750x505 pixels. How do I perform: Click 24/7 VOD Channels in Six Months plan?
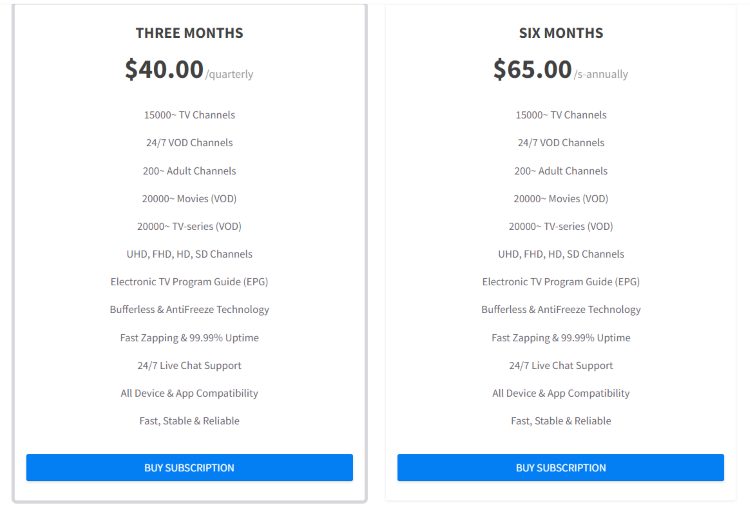[x=561, y=143]
